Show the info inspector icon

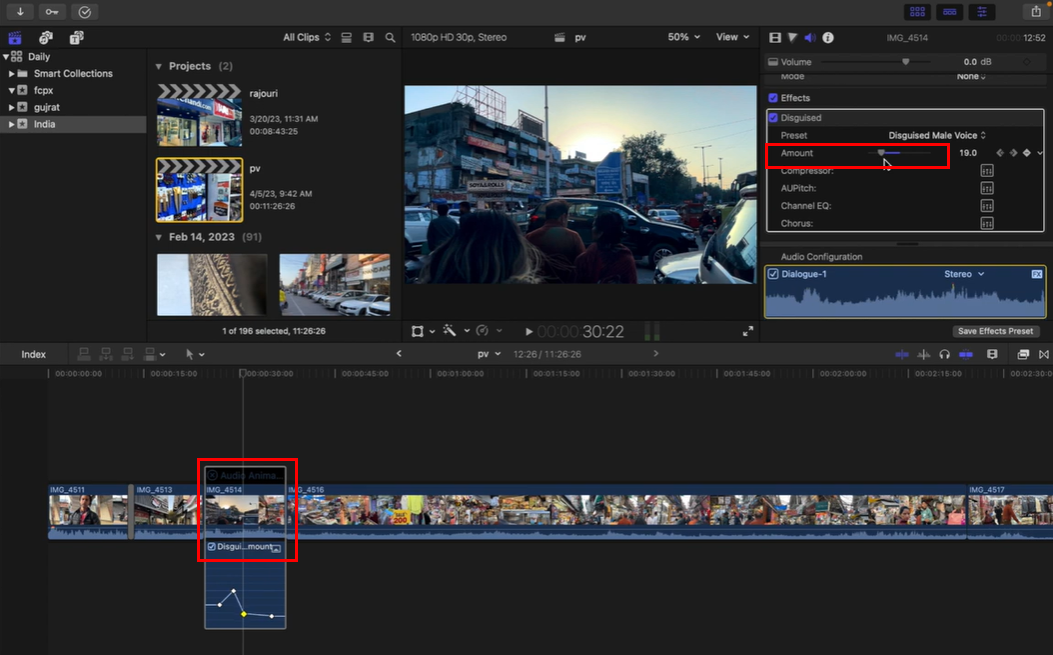(828, 38)
